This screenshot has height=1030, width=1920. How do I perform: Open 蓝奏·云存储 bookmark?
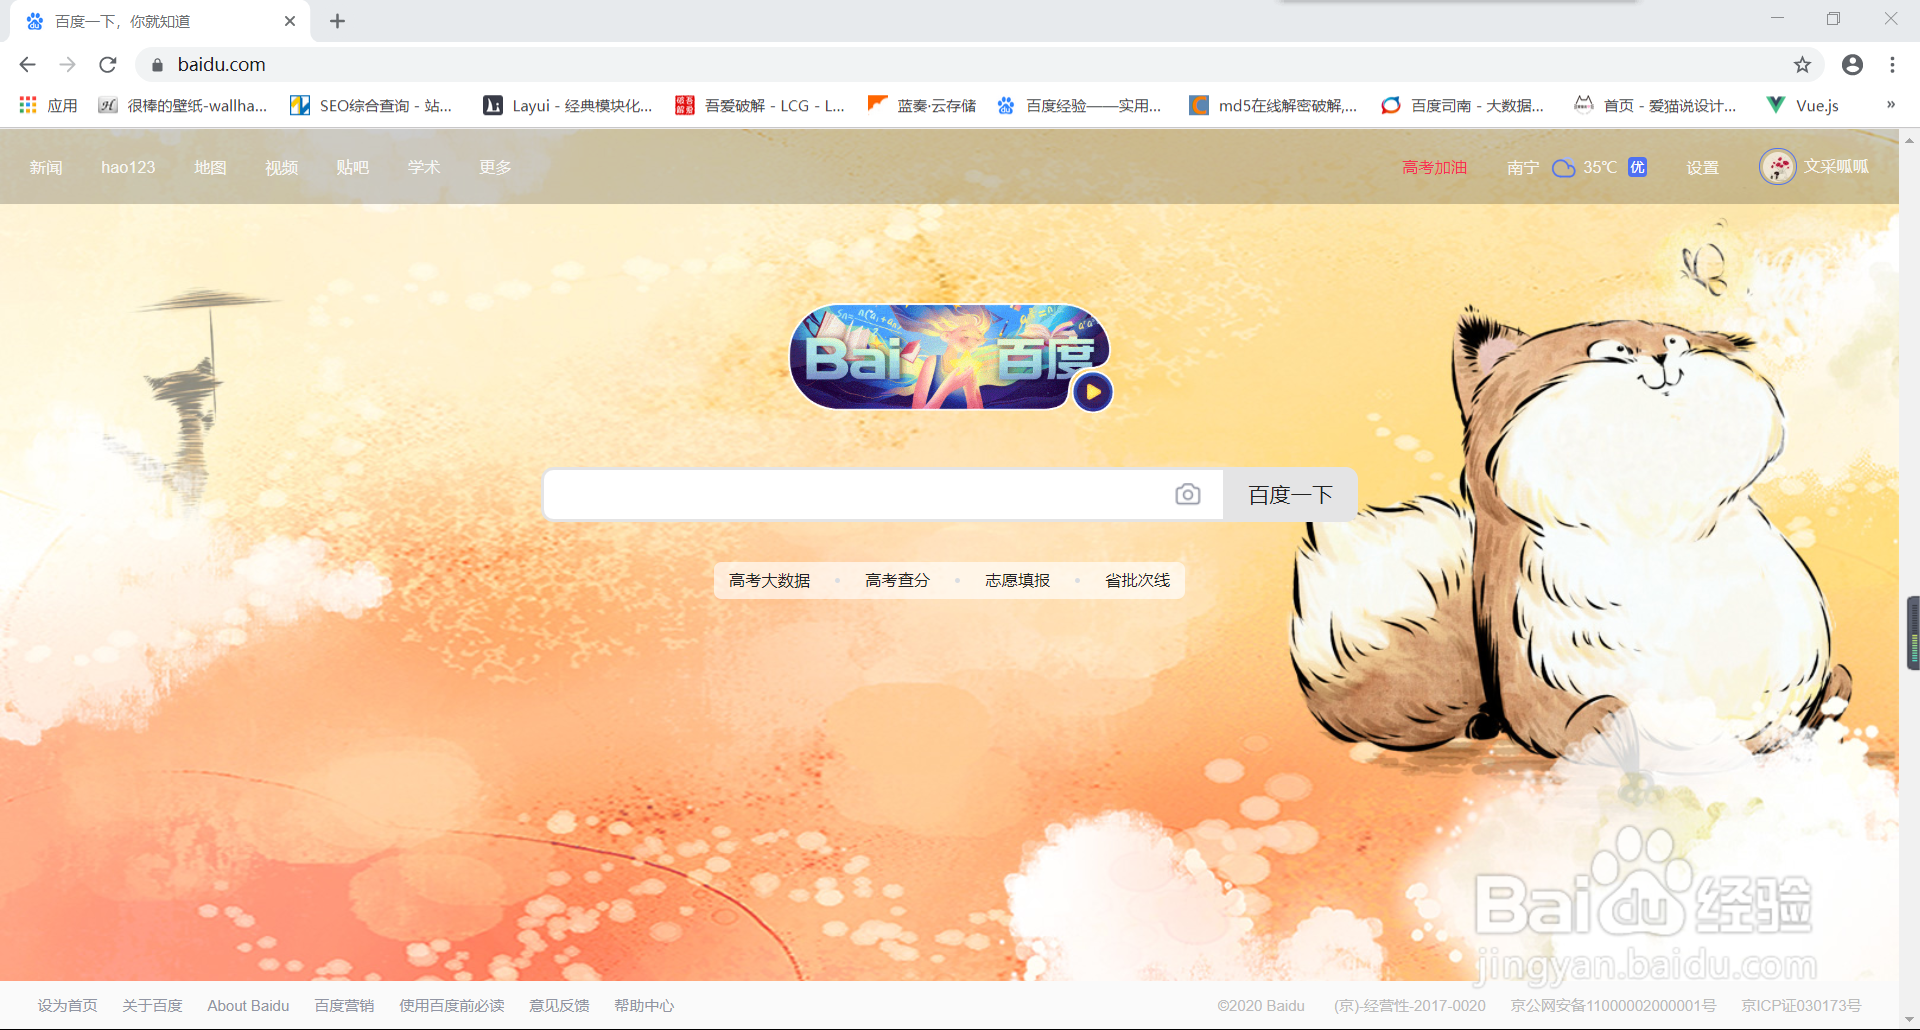[x=922, y=105]
